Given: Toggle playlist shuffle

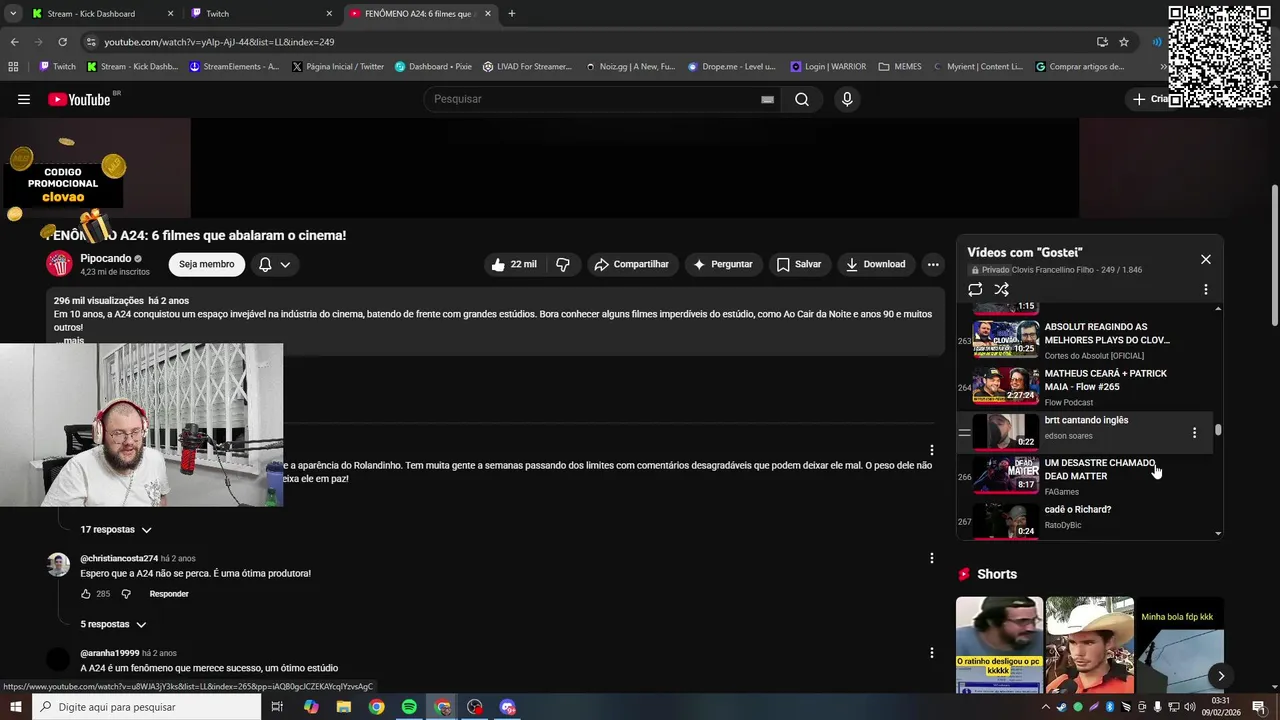Looking at the screenshot, I should pyautogui.click(x=1001, y=289).
